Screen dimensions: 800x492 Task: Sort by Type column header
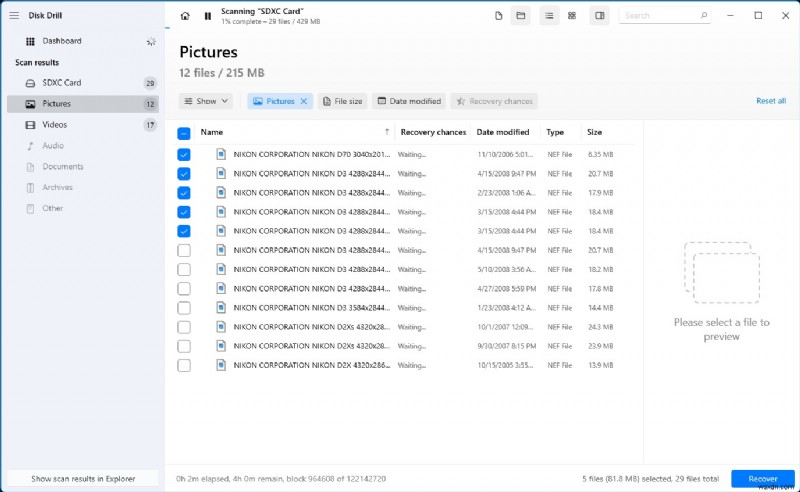(555, 132)
